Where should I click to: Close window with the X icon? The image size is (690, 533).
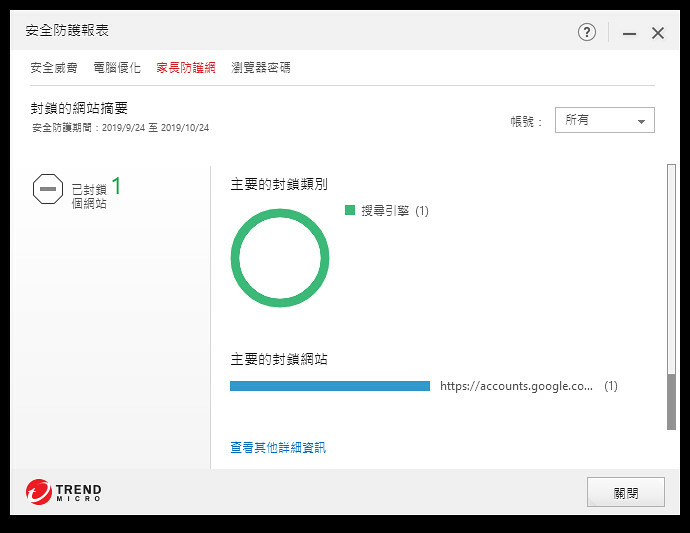(658, 33)
